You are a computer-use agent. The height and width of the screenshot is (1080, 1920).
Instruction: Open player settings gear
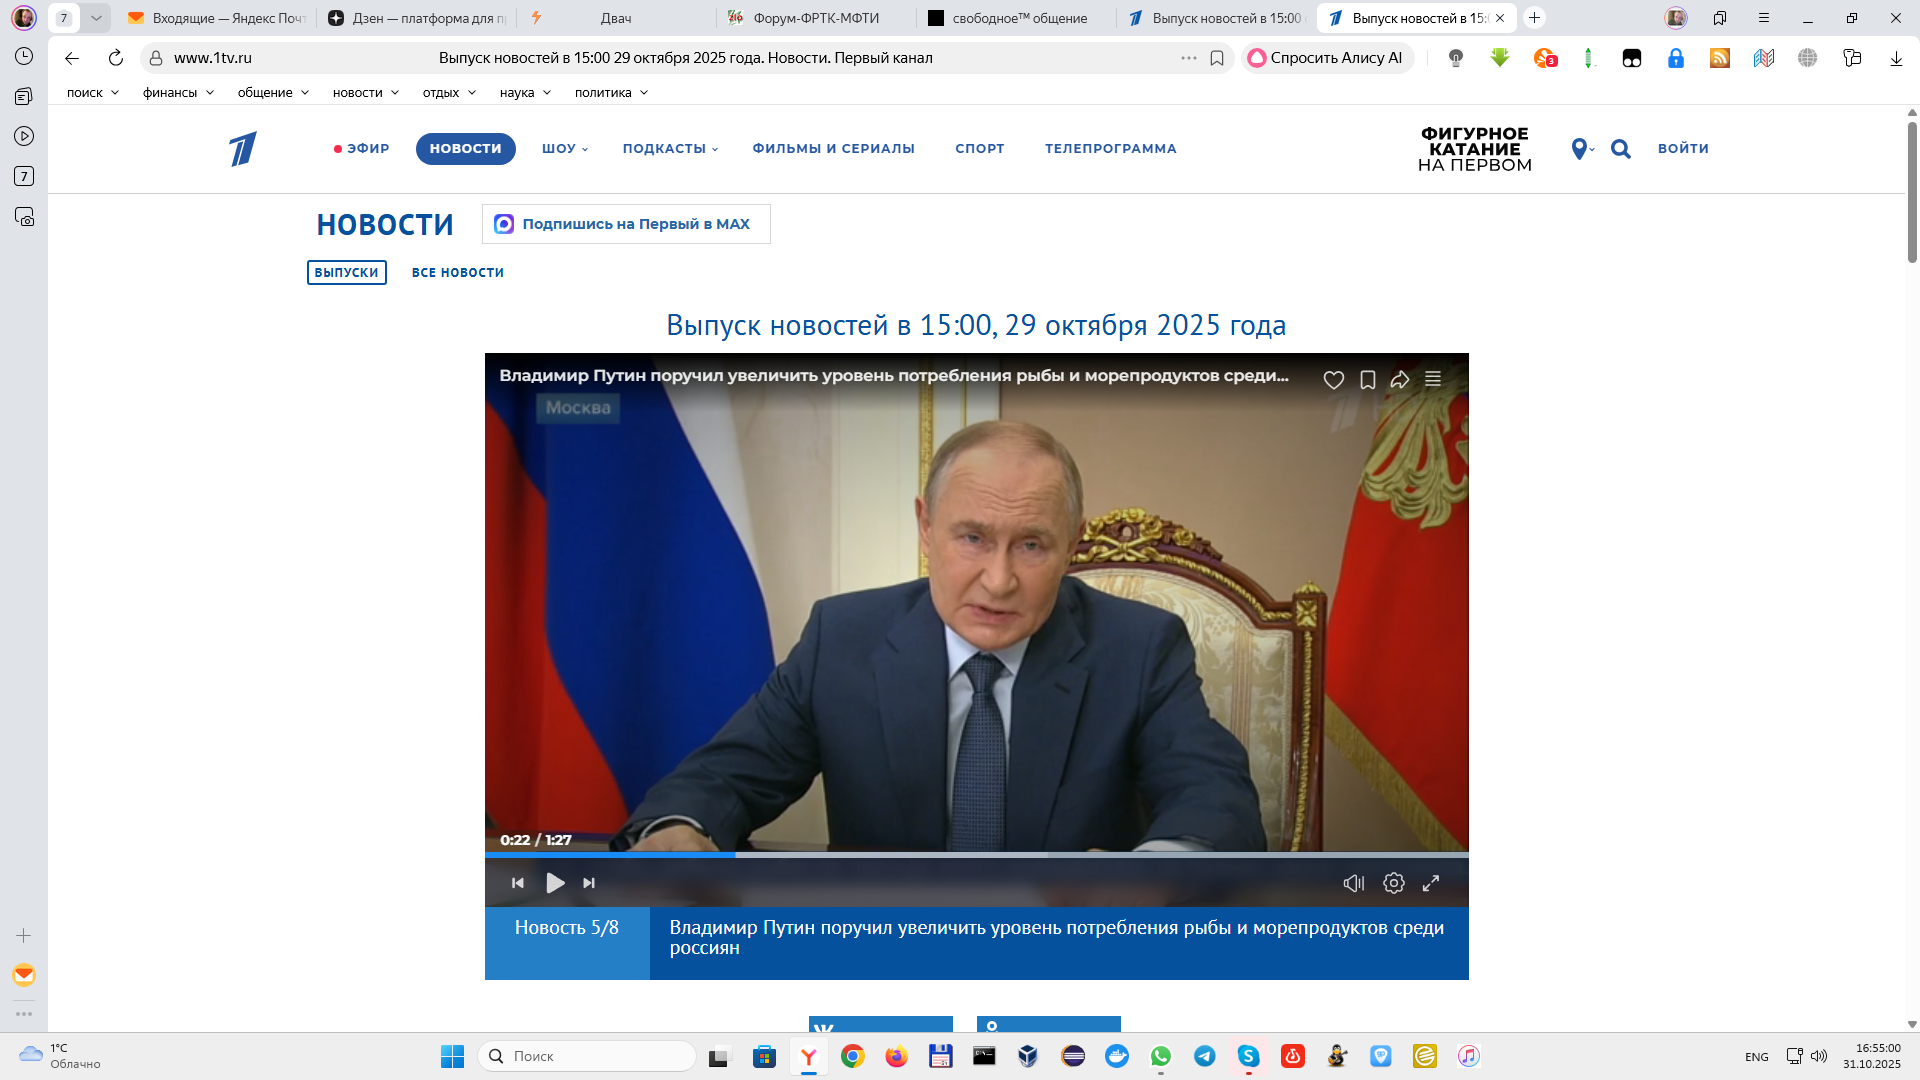tap(1393, 883)
